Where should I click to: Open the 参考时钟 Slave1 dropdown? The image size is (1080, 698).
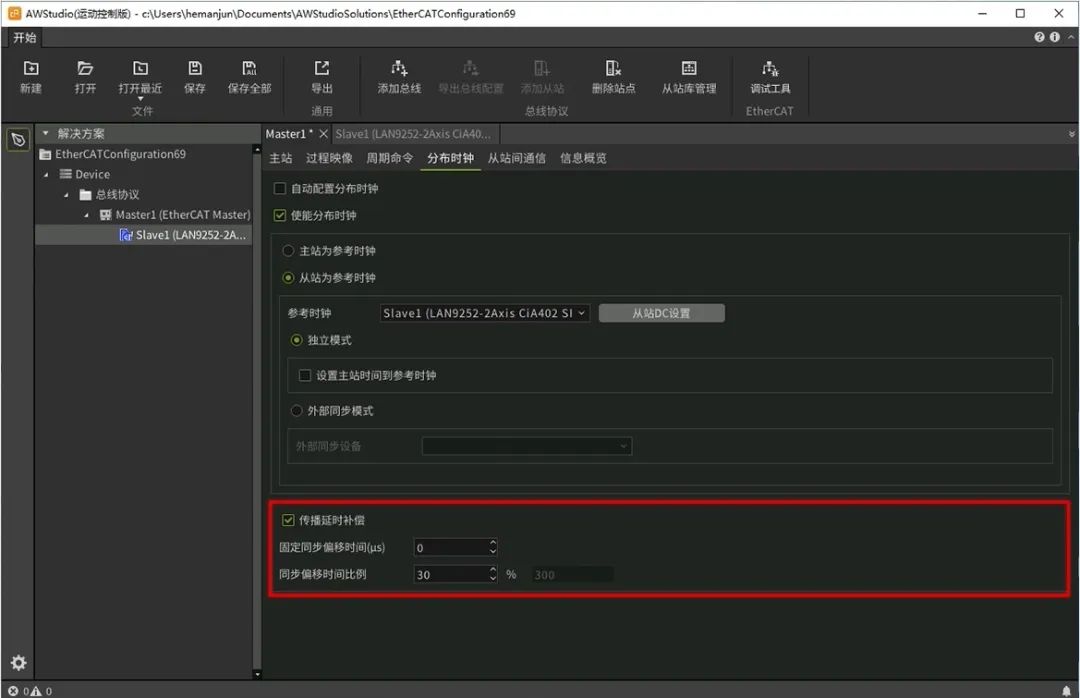[485, 313]
